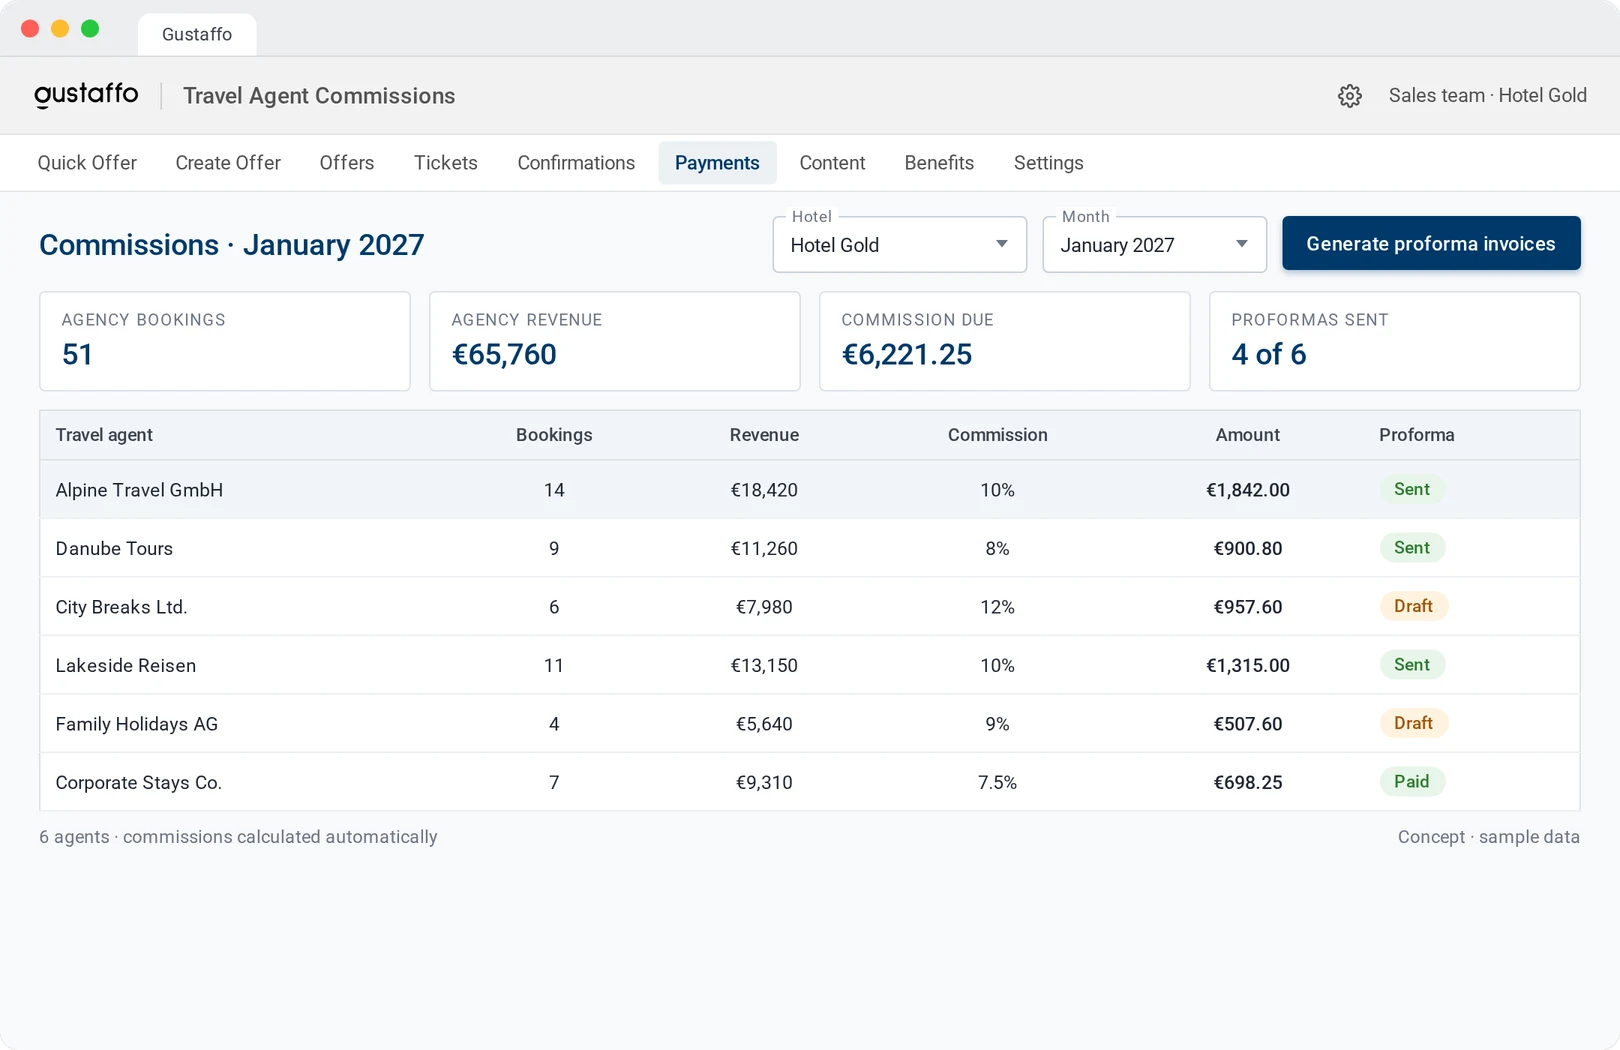Image resolution: width=1620 pixels, height=1050 pixels.
Task: Open the January 2027 month dropdown
Action: coord(1155,245)
